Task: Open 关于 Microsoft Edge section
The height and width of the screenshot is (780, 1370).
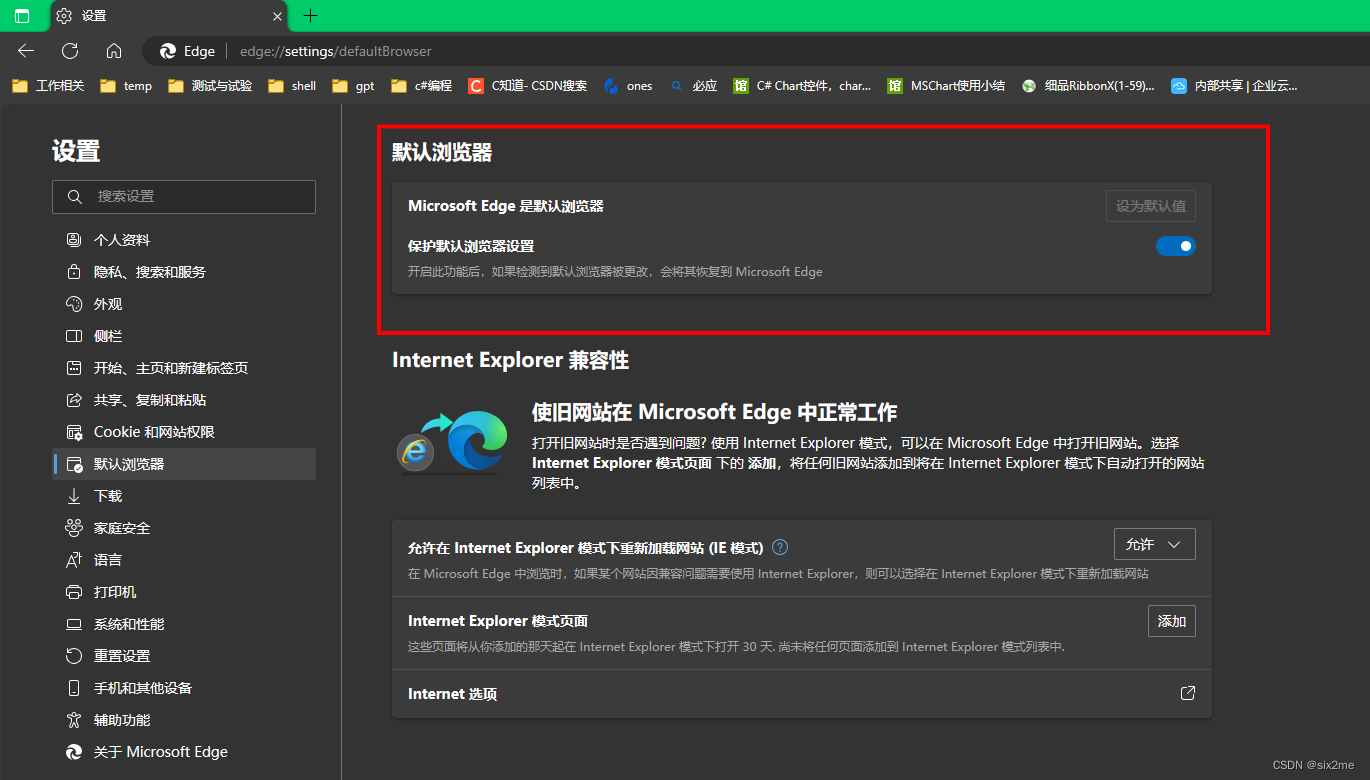Action: pyautogui.click(x=184, y=752)
